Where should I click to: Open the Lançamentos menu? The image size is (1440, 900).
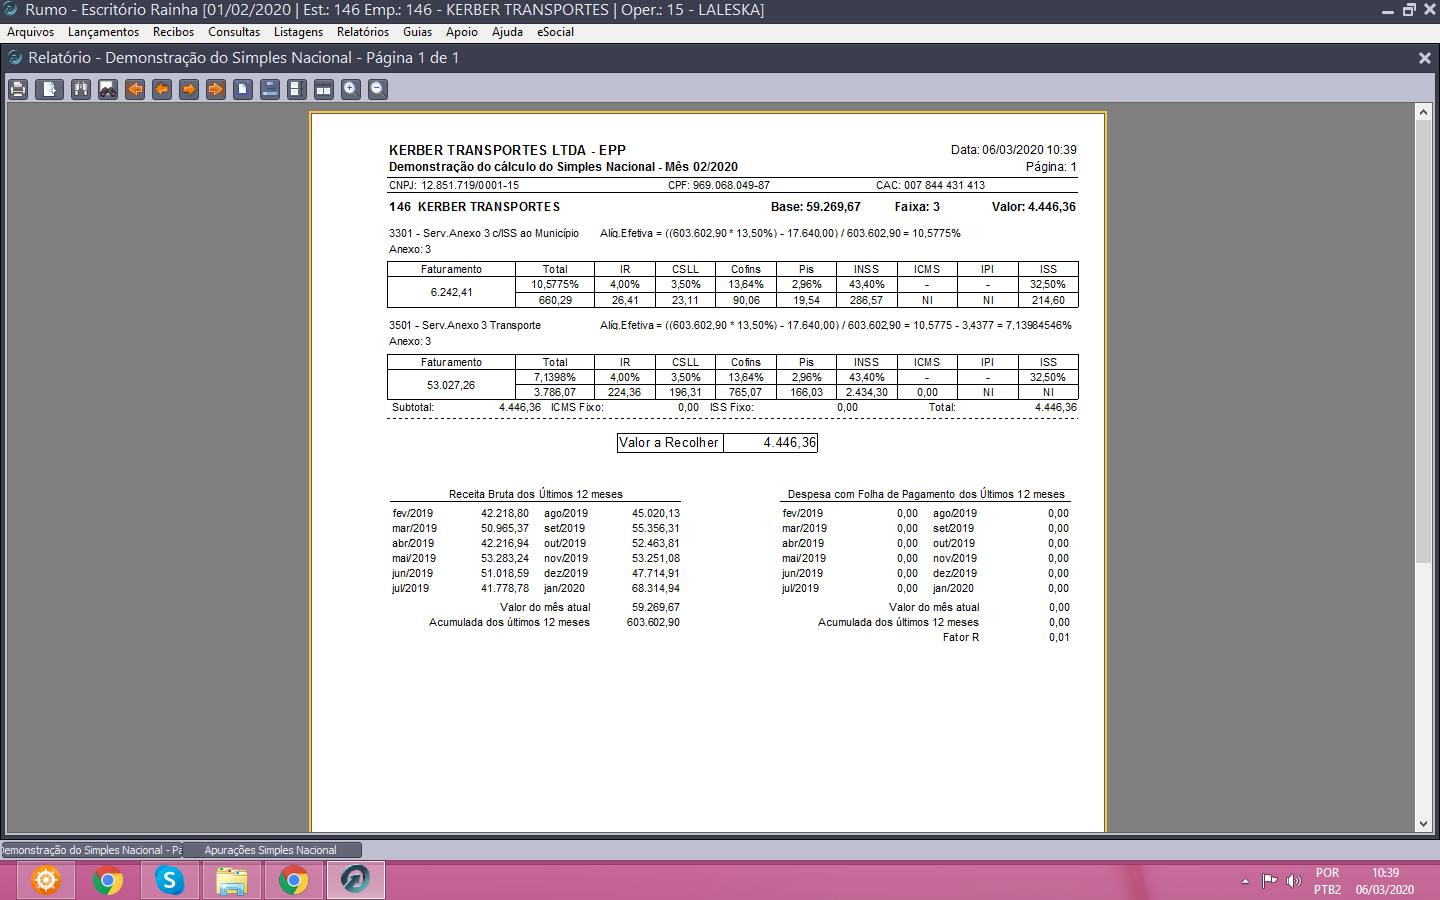[x=104, y=32]
